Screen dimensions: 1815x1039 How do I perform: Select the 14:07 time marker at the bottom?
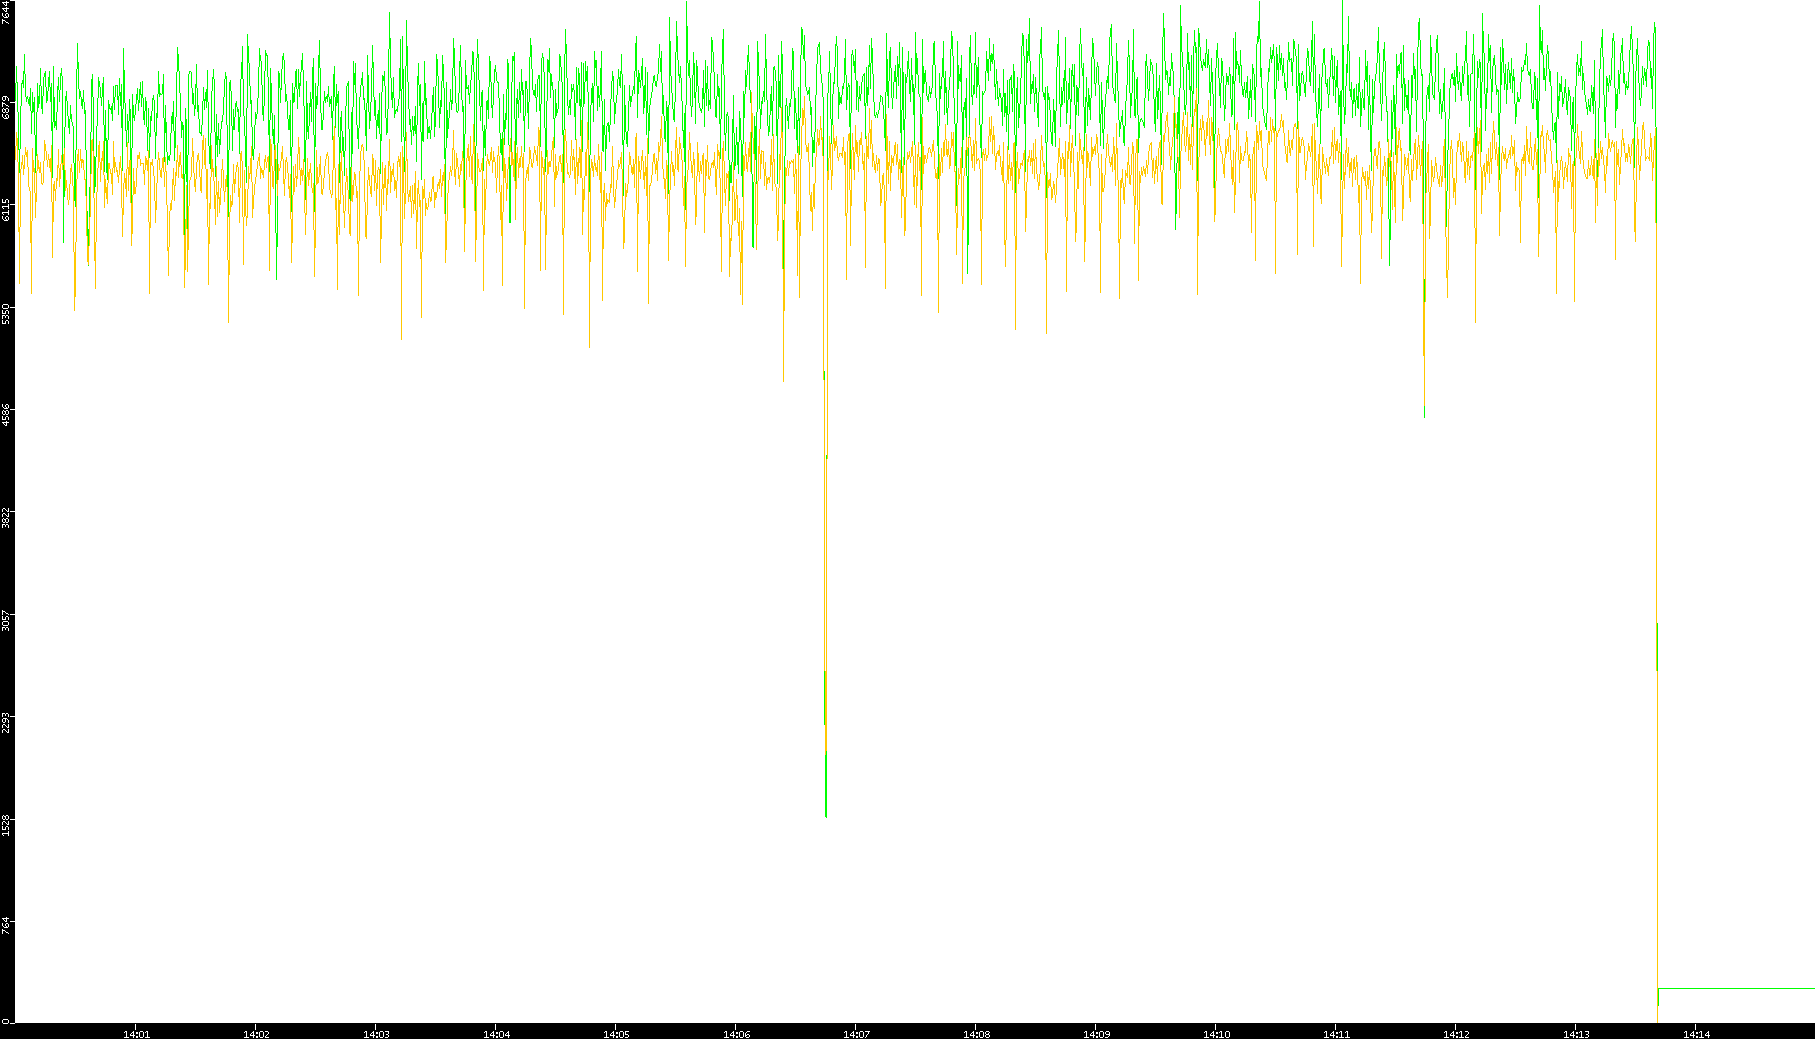(x=856, y=1034)
